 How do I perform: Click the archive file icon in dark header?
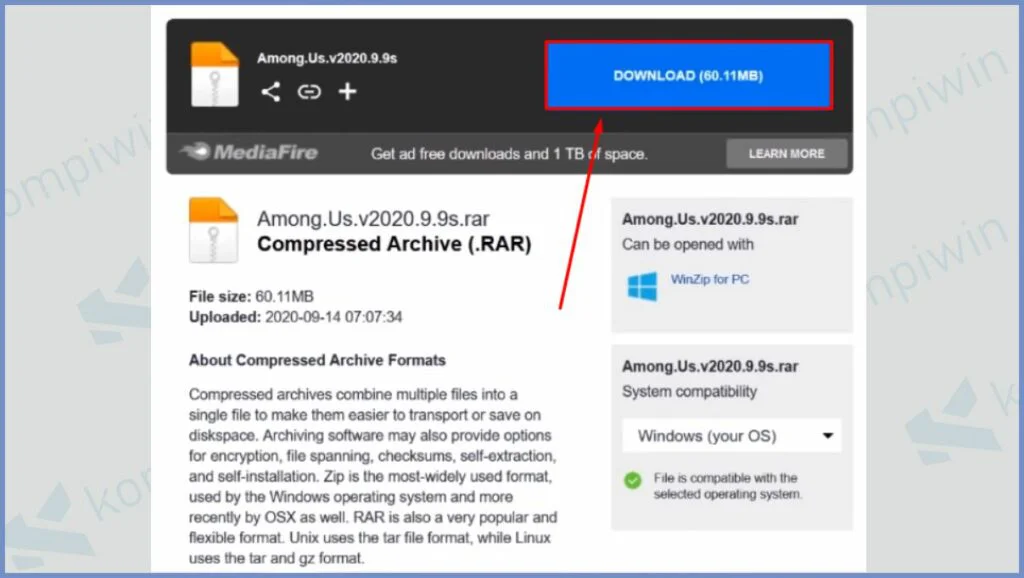click(x=214, y=73)
